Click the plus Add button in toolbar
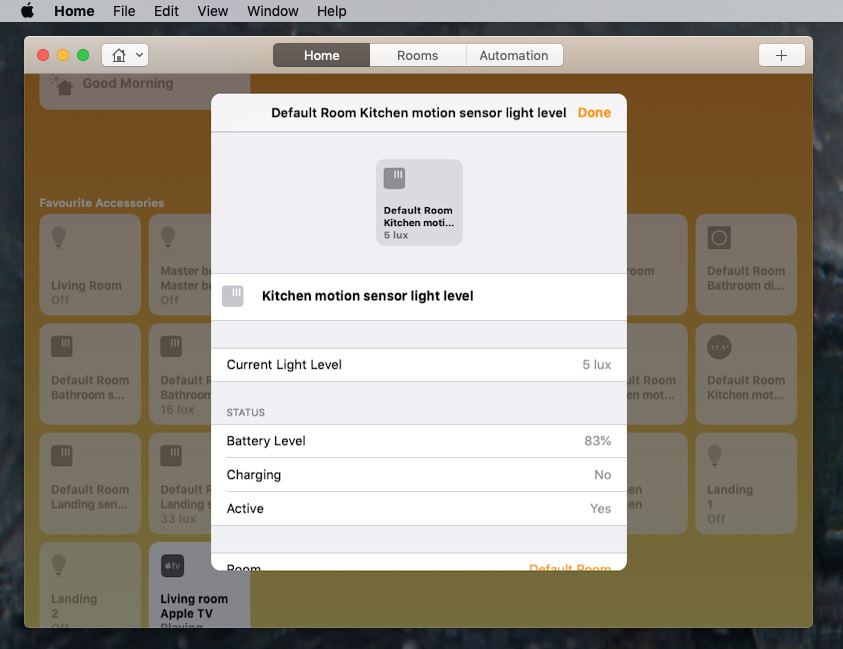Screen dimensions: 843x649 782,55
